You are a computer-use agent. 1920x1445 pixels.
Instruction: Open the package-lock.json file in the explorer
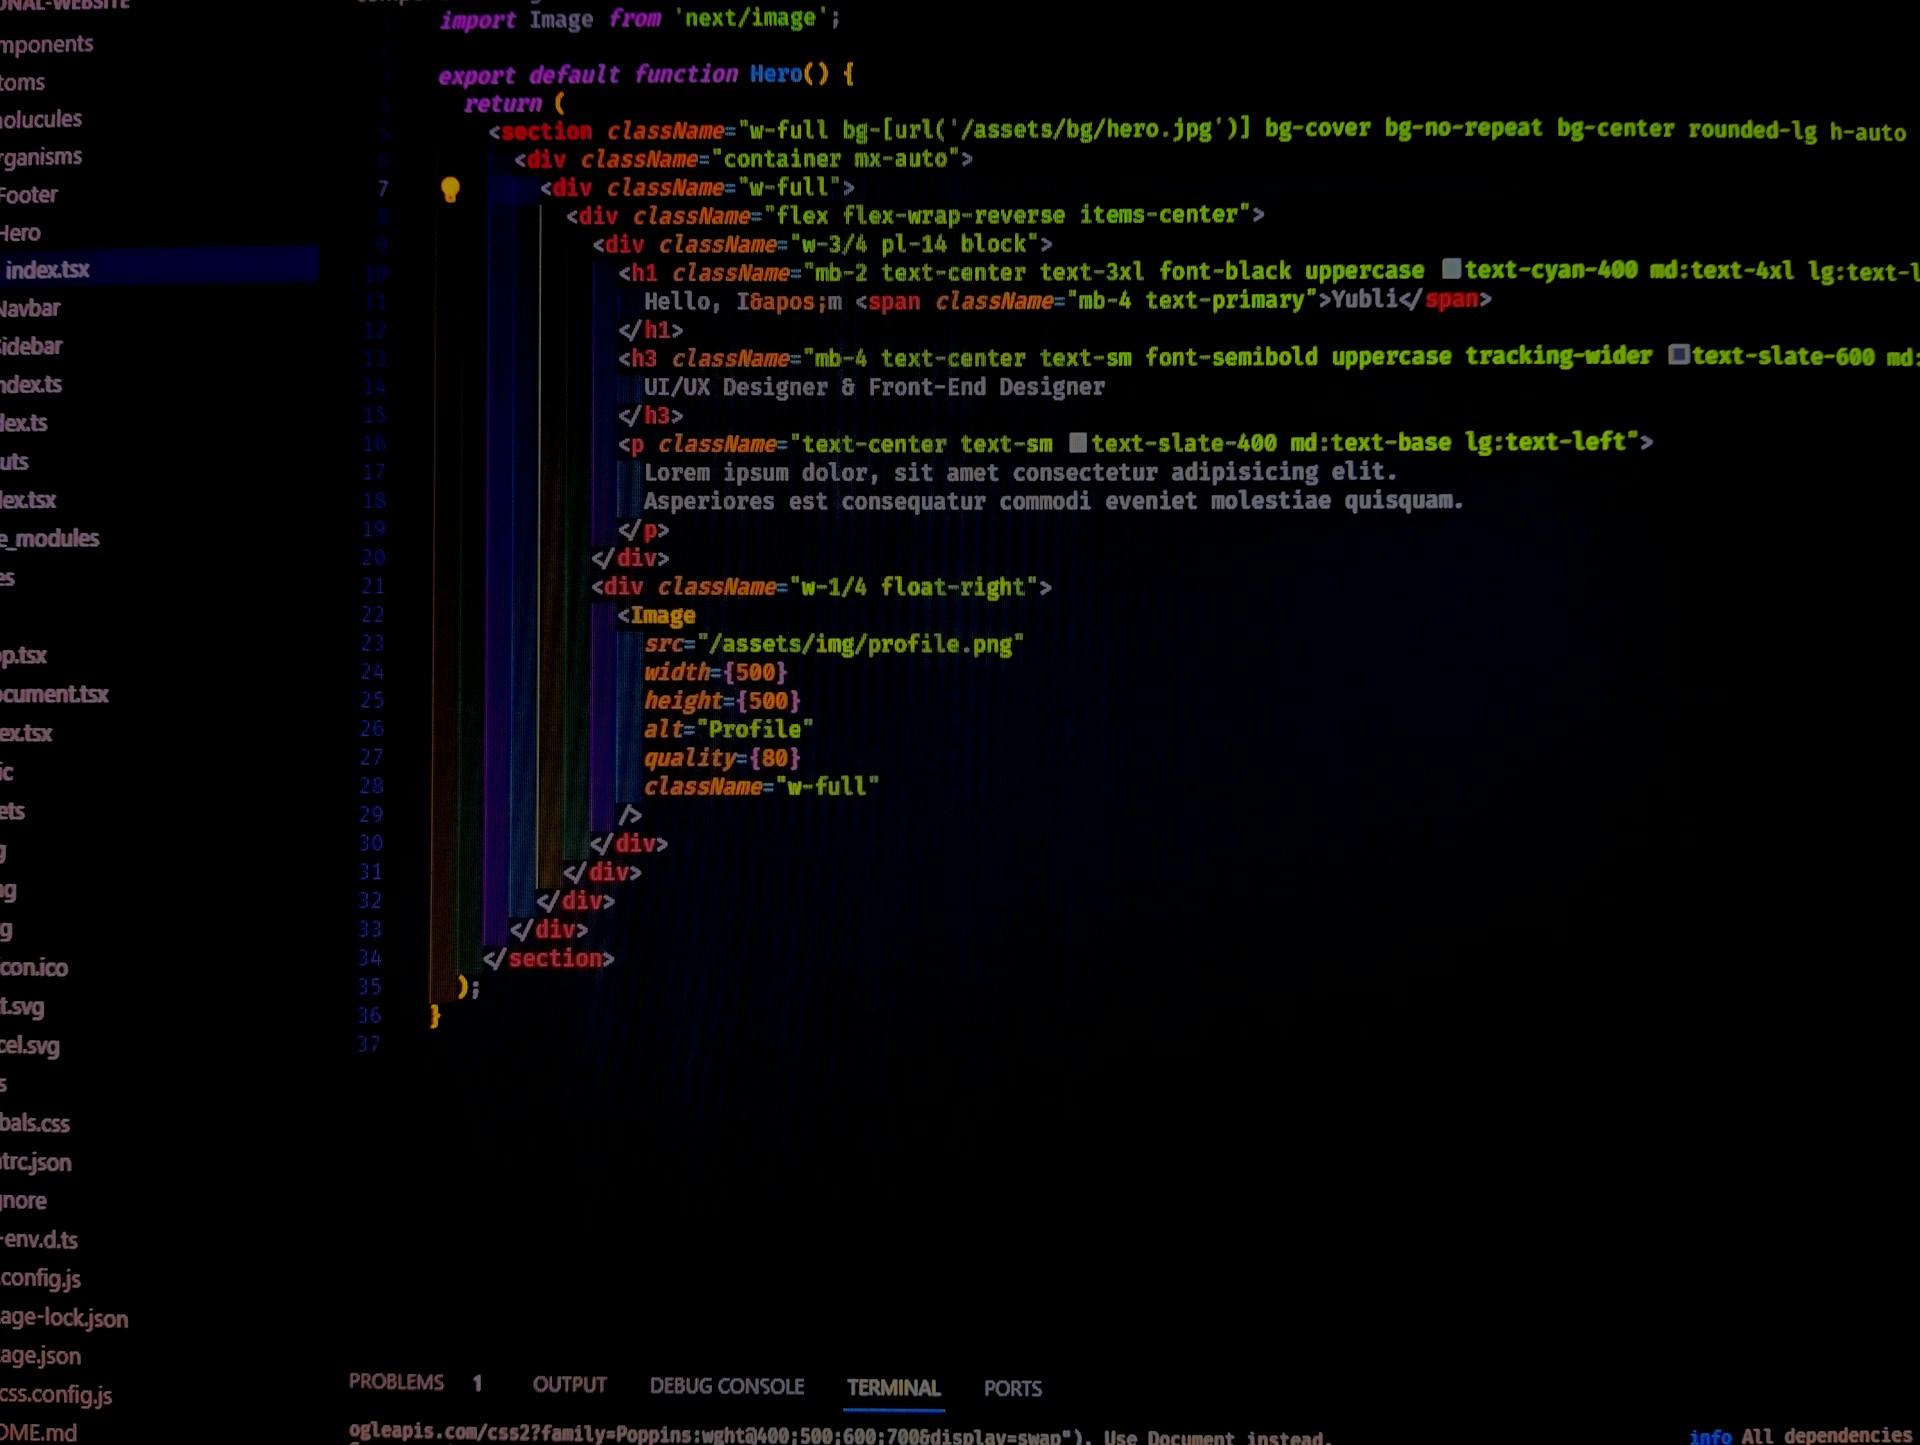pyautogui.click(x=64, y=1318)
